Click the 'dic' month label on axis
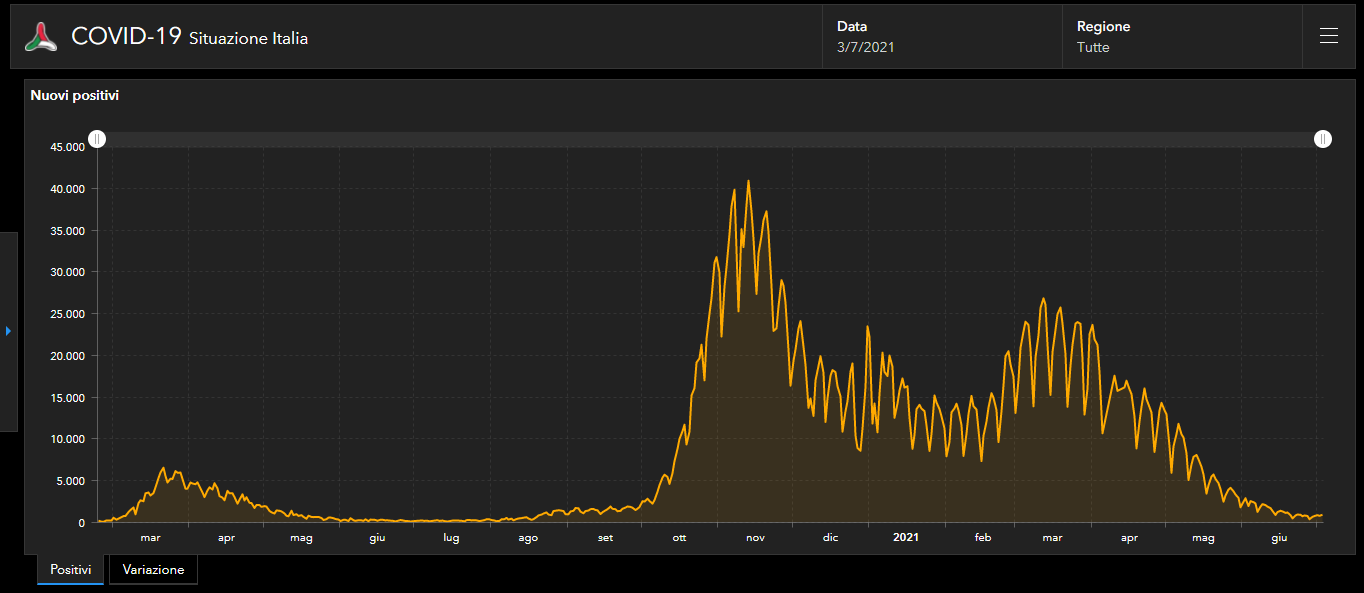1364x593 pixels. click(830, 538)
